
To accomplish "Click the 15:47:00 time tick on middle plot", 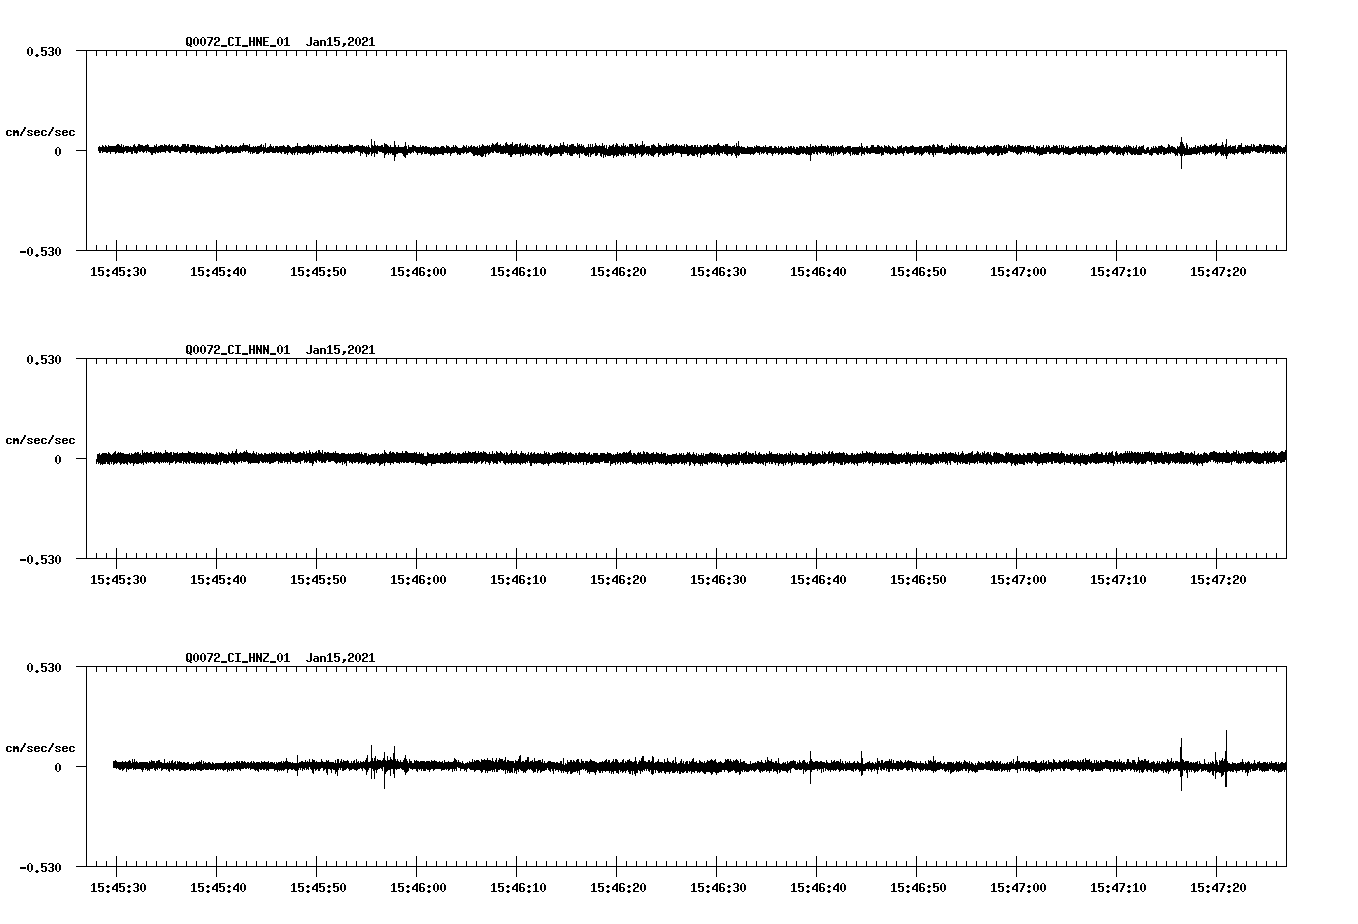I will point(1016,578).
